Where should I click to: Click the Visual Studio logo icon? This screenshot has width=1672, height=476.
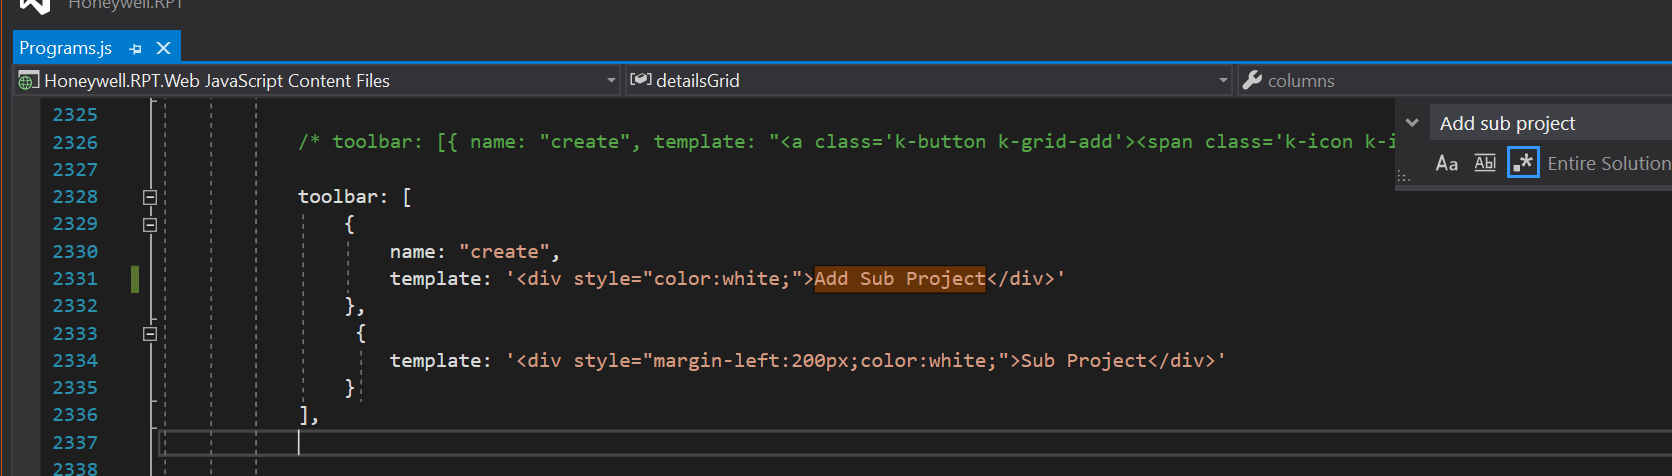click(x=34, y=5)
